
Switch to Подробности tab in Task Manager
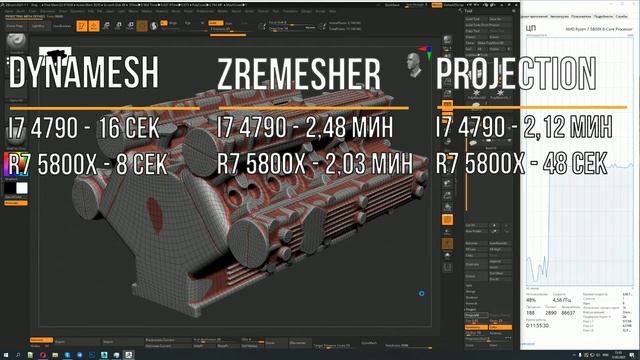(603, 17)
